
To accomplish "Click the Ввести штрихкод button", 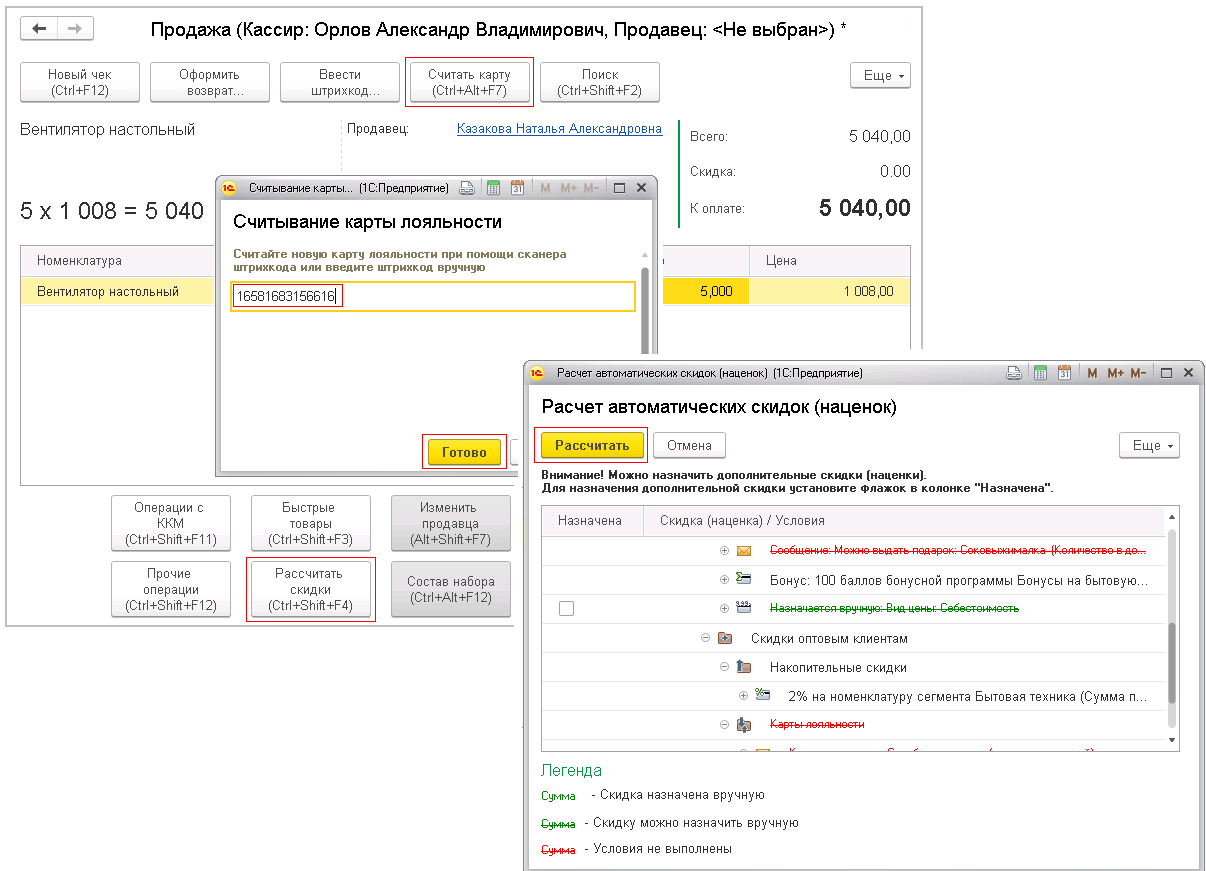I will coord(340,82).
